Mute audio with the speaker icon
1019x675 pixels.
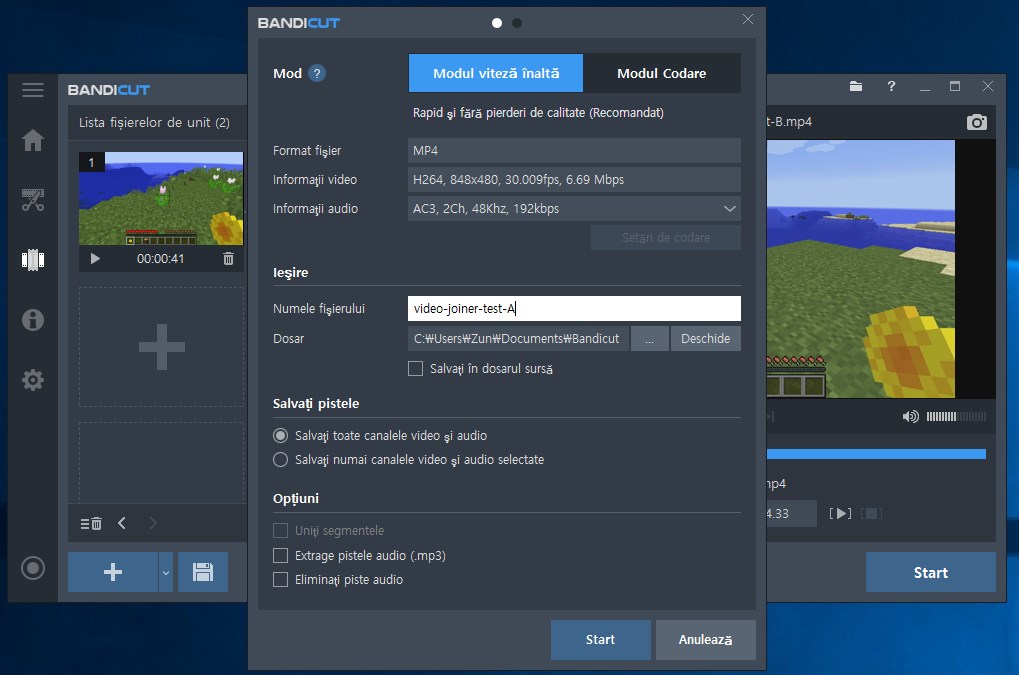(x=910, y=416)
